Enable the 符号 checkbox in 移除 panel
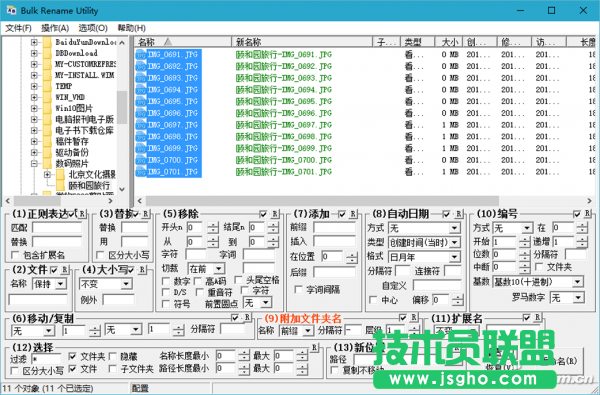The height and width of the screenshot is (395, 600). [166, 304]
